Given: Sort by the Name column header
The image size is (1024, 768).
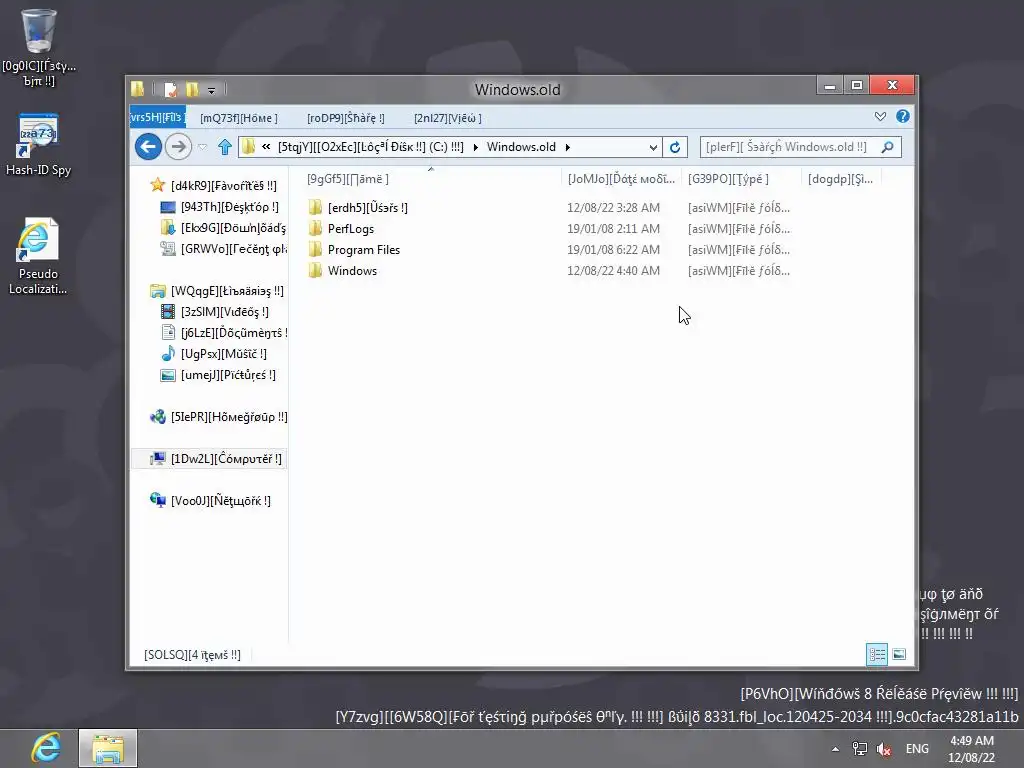Looking at the screenshot, I should point(430,178).
